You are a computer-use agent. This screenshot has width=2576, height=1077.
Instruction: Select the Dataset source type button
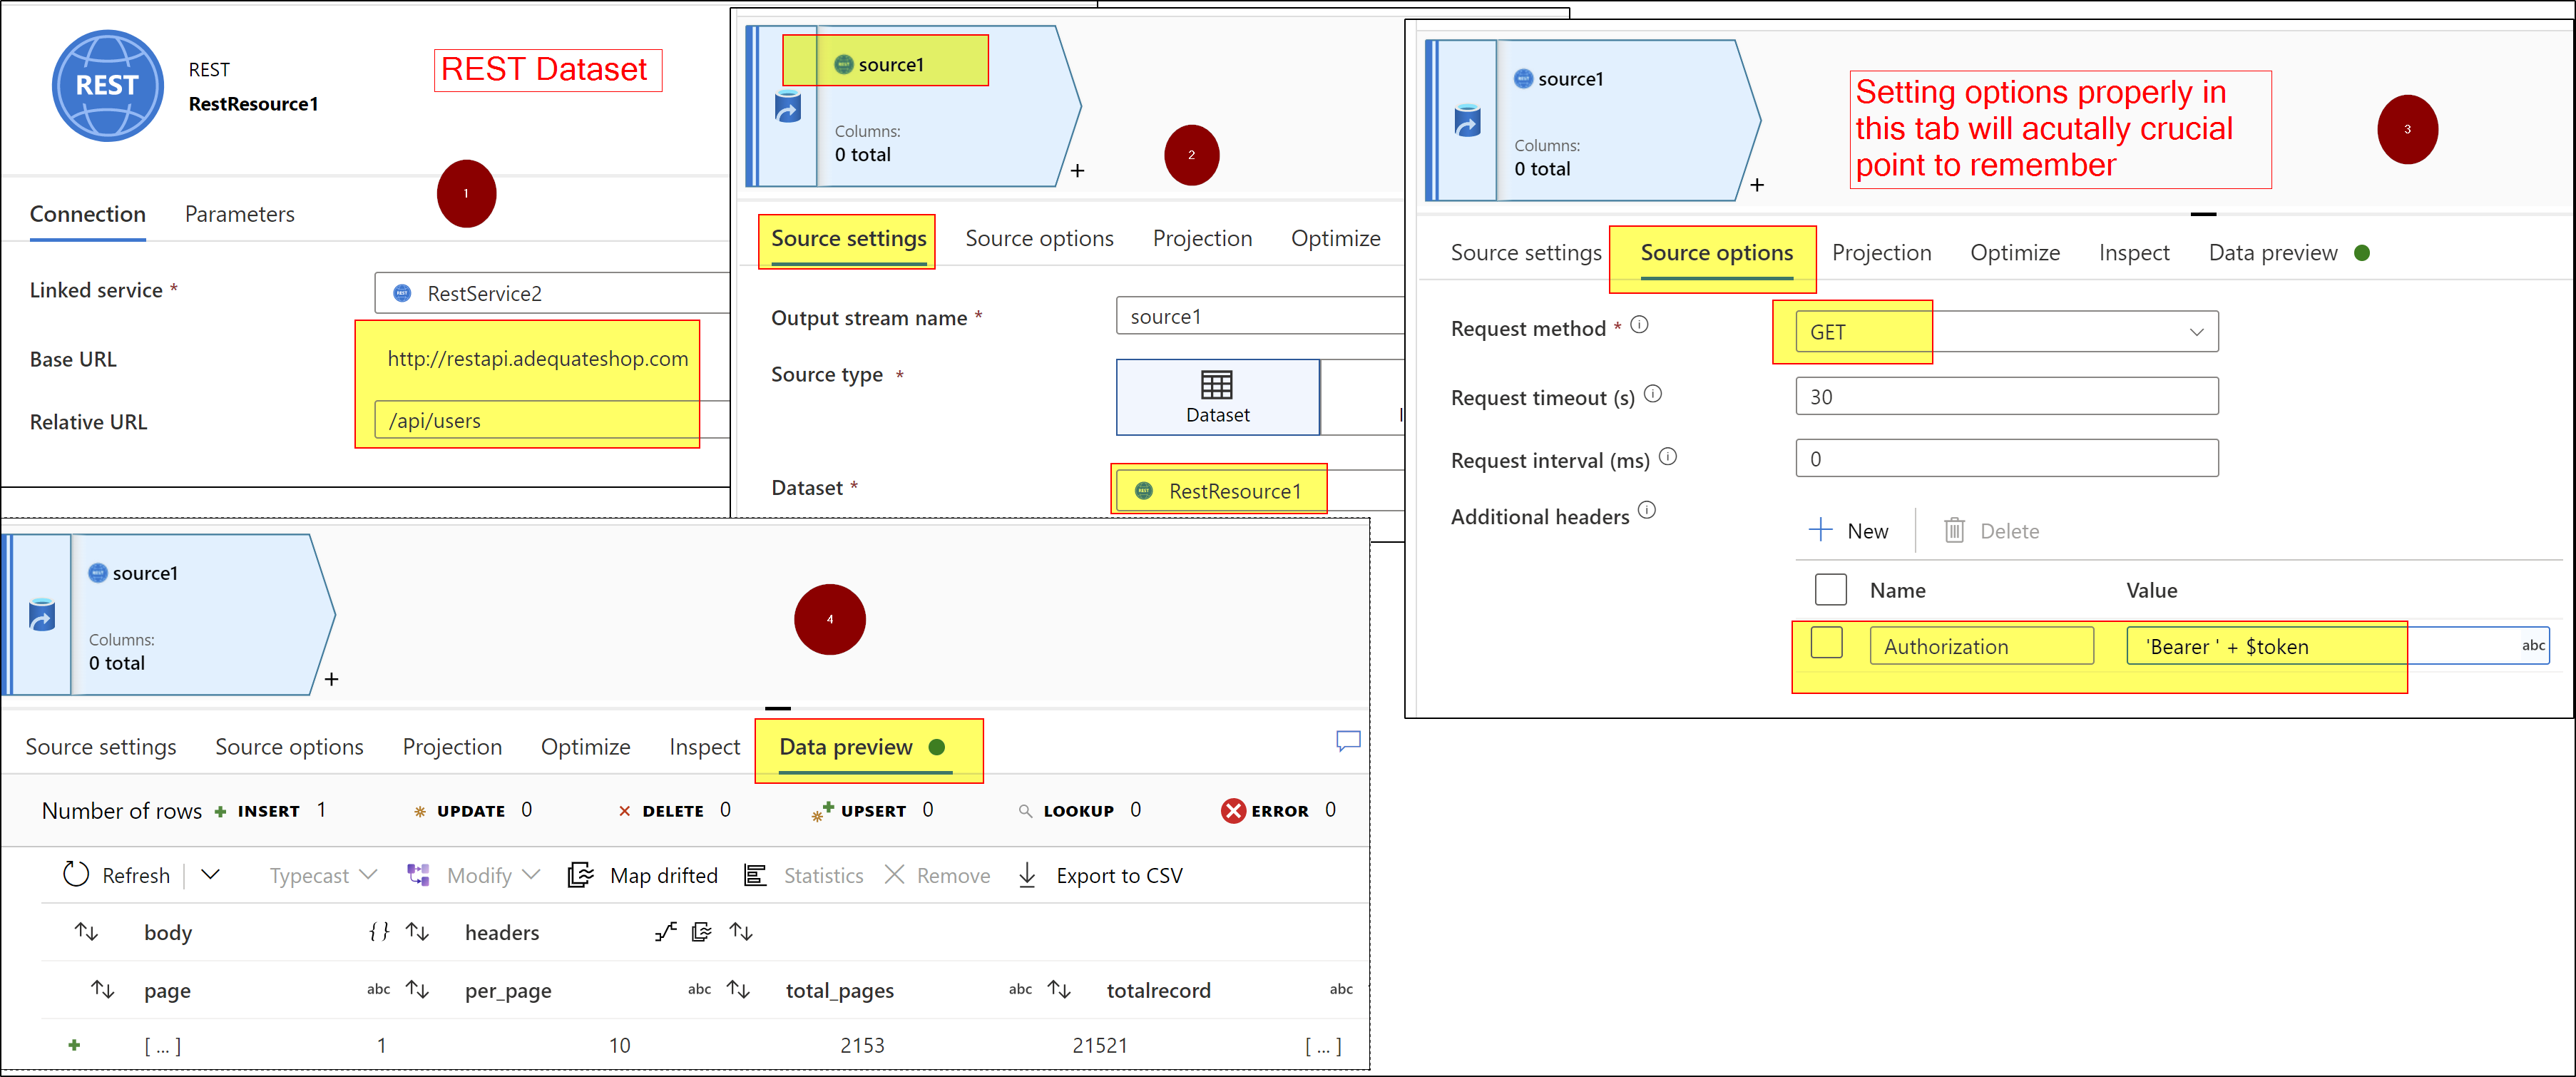click(x=1217, y=397)
